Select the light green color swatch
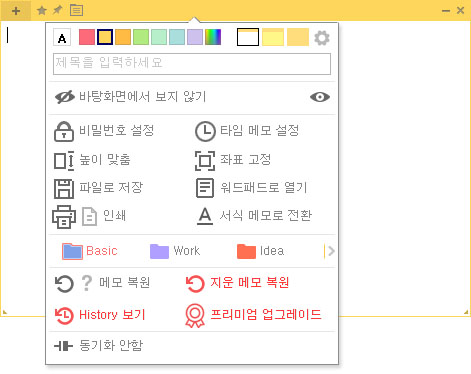Image resolution: width=471 pixels, height=374 pixels. pos(141,37)
